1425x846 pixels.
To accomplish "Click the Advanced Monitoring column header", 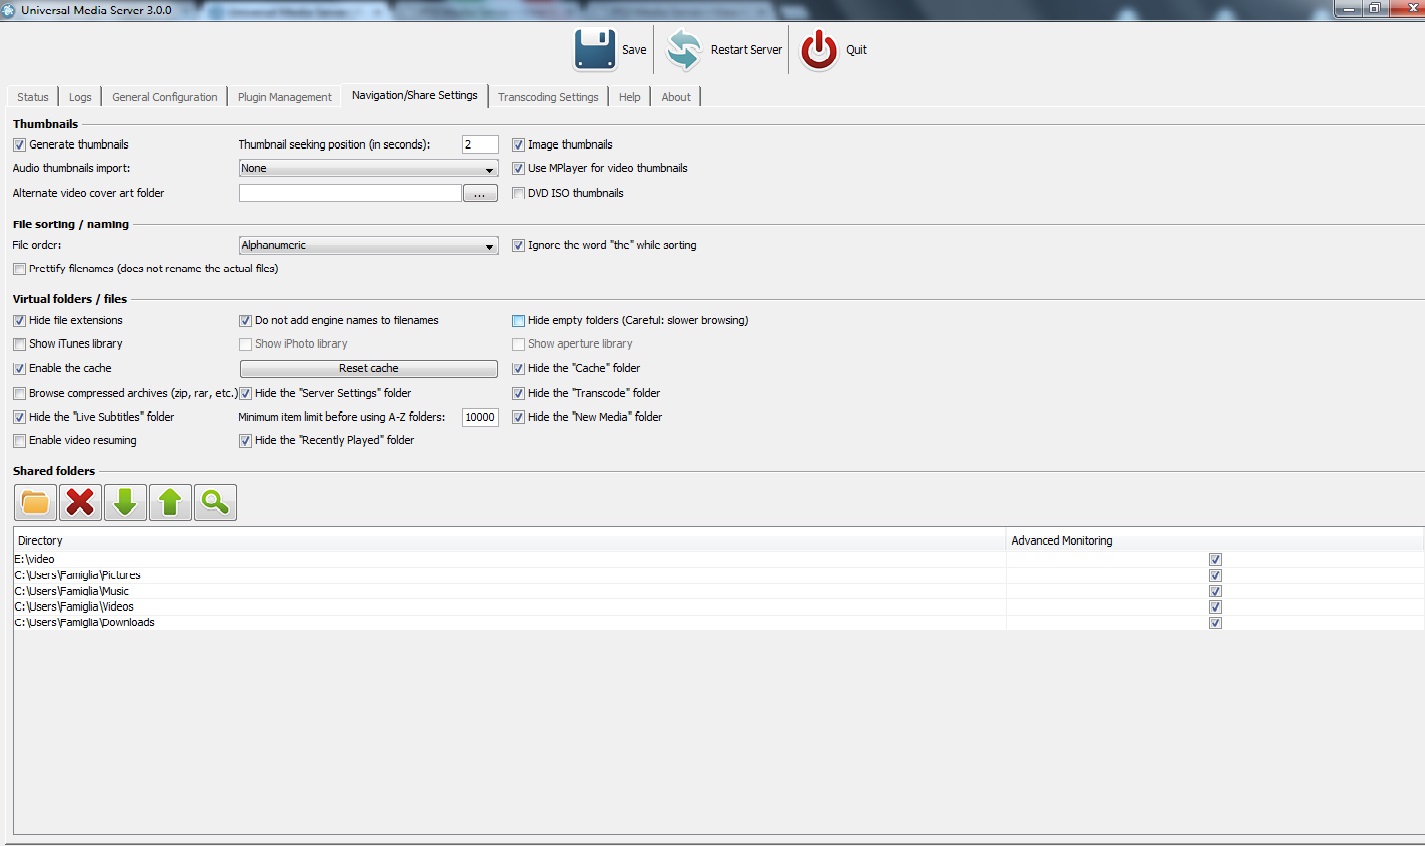I will (x=1215, y=541).
